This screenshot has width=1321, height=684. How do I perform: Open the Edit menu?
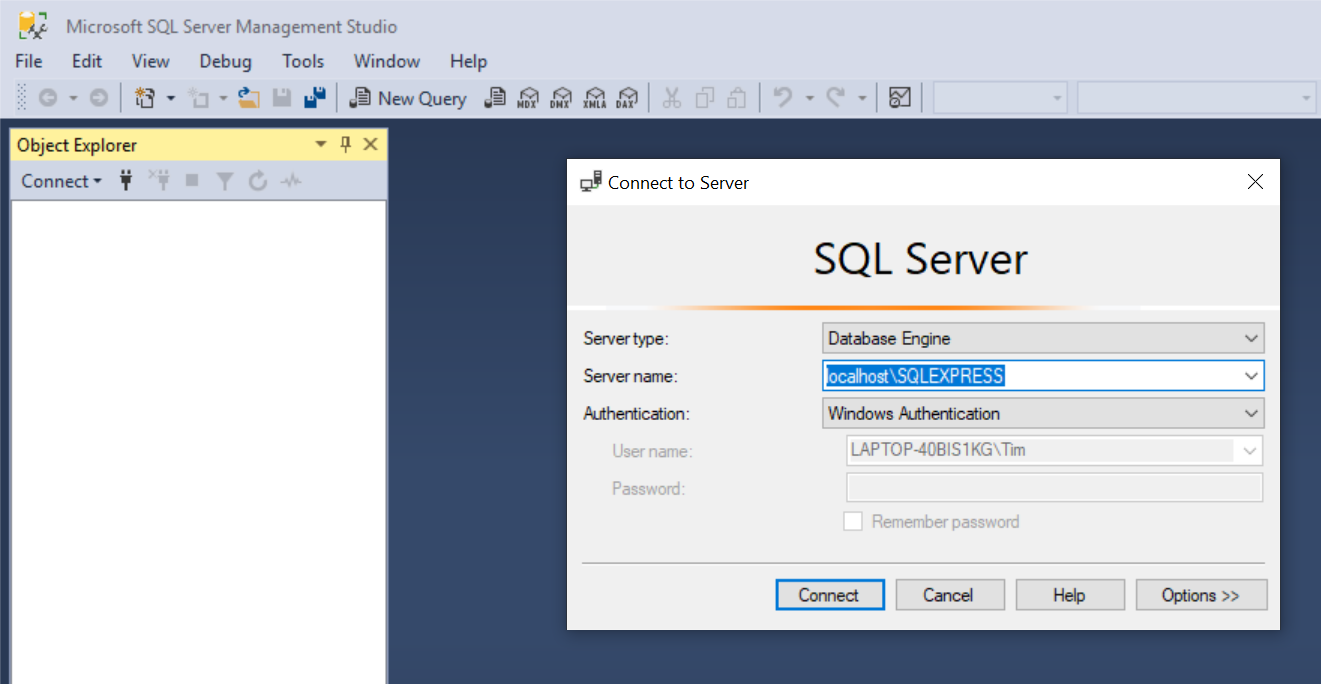tap(87, 61)
